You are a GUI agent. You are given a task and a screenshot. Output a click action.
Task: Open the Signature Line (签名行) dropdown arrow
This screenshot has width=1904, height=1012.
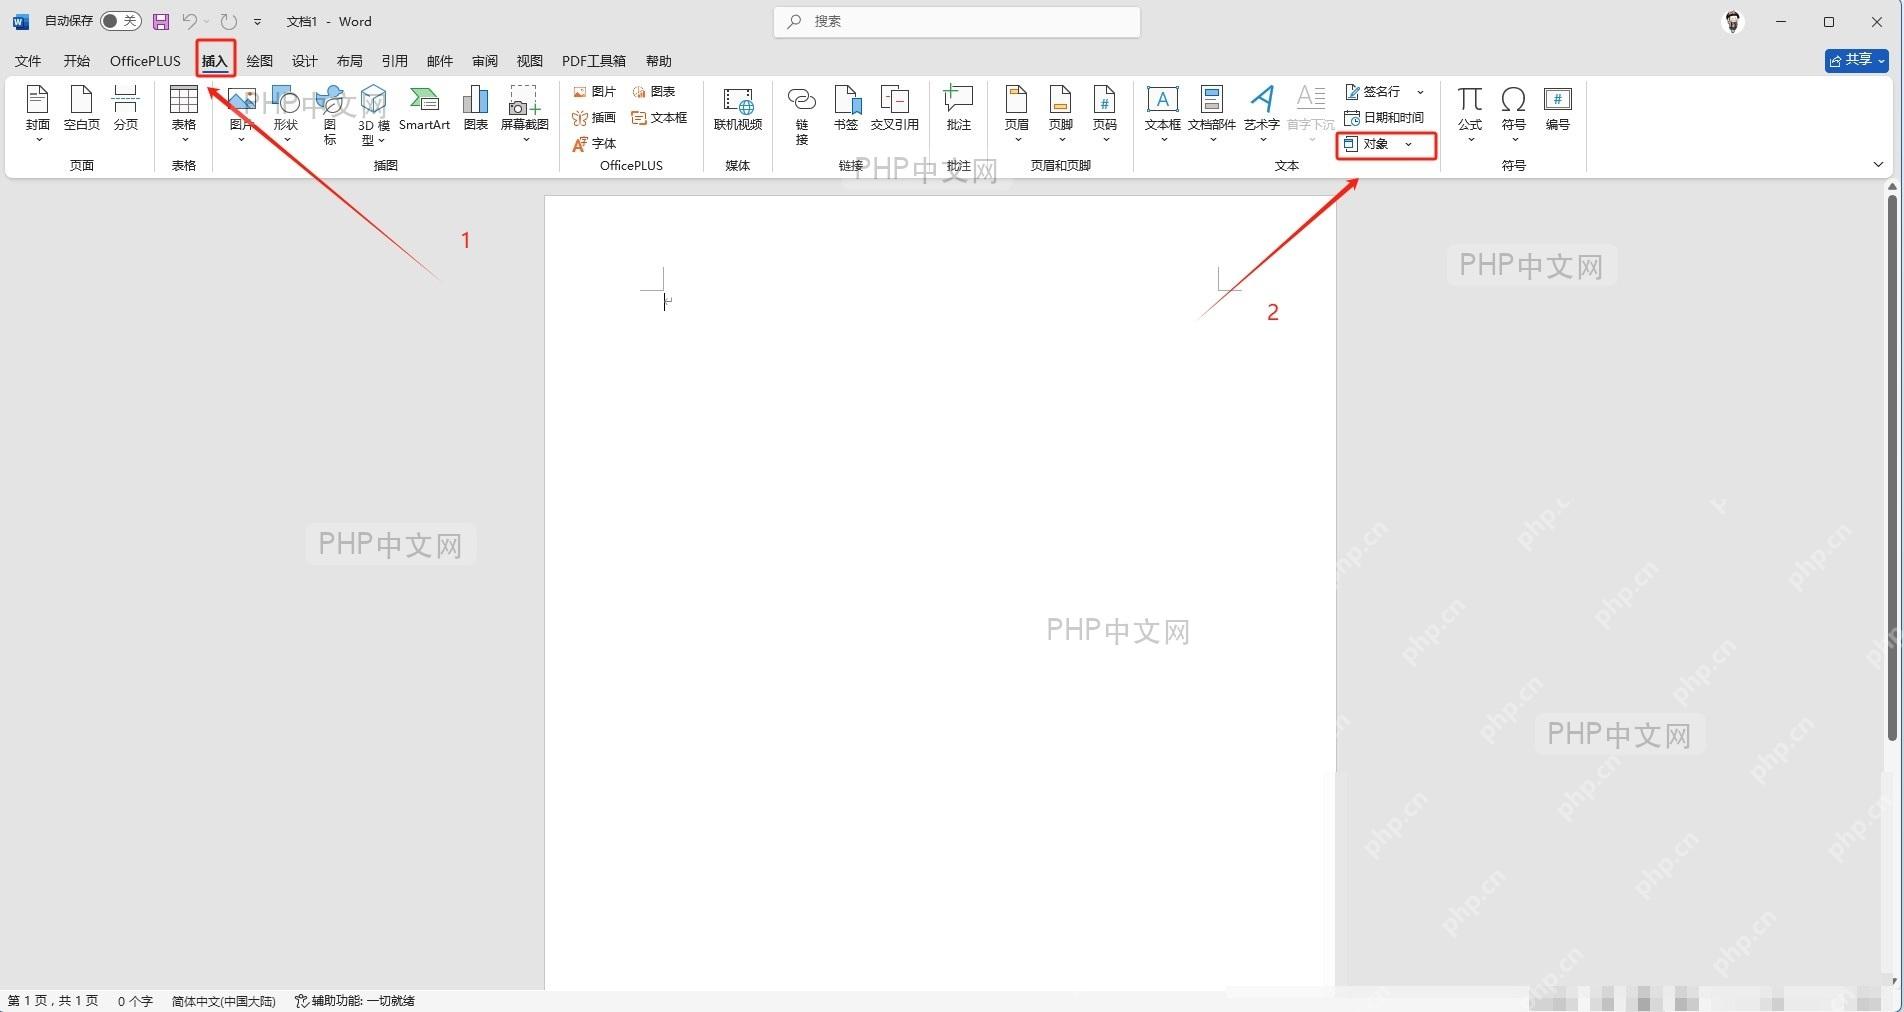pyautogui.click(x=1420, y=92)
